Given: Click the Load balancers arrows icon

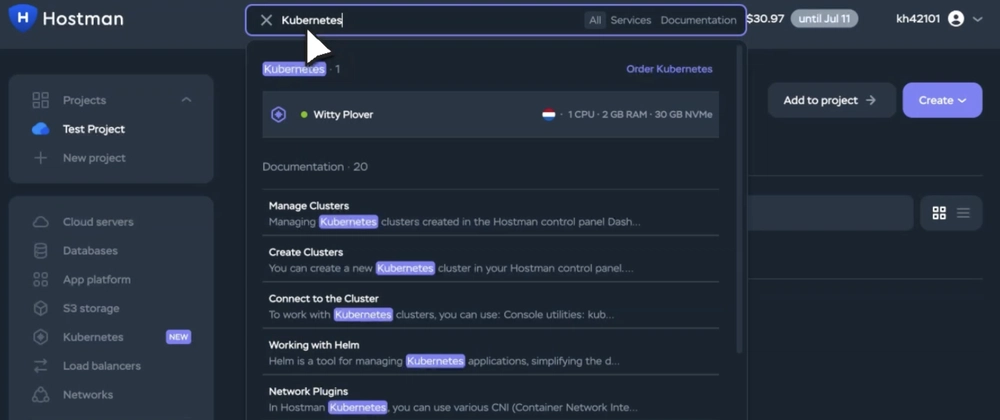Looking at the screenshot, I should pos(41,366).
